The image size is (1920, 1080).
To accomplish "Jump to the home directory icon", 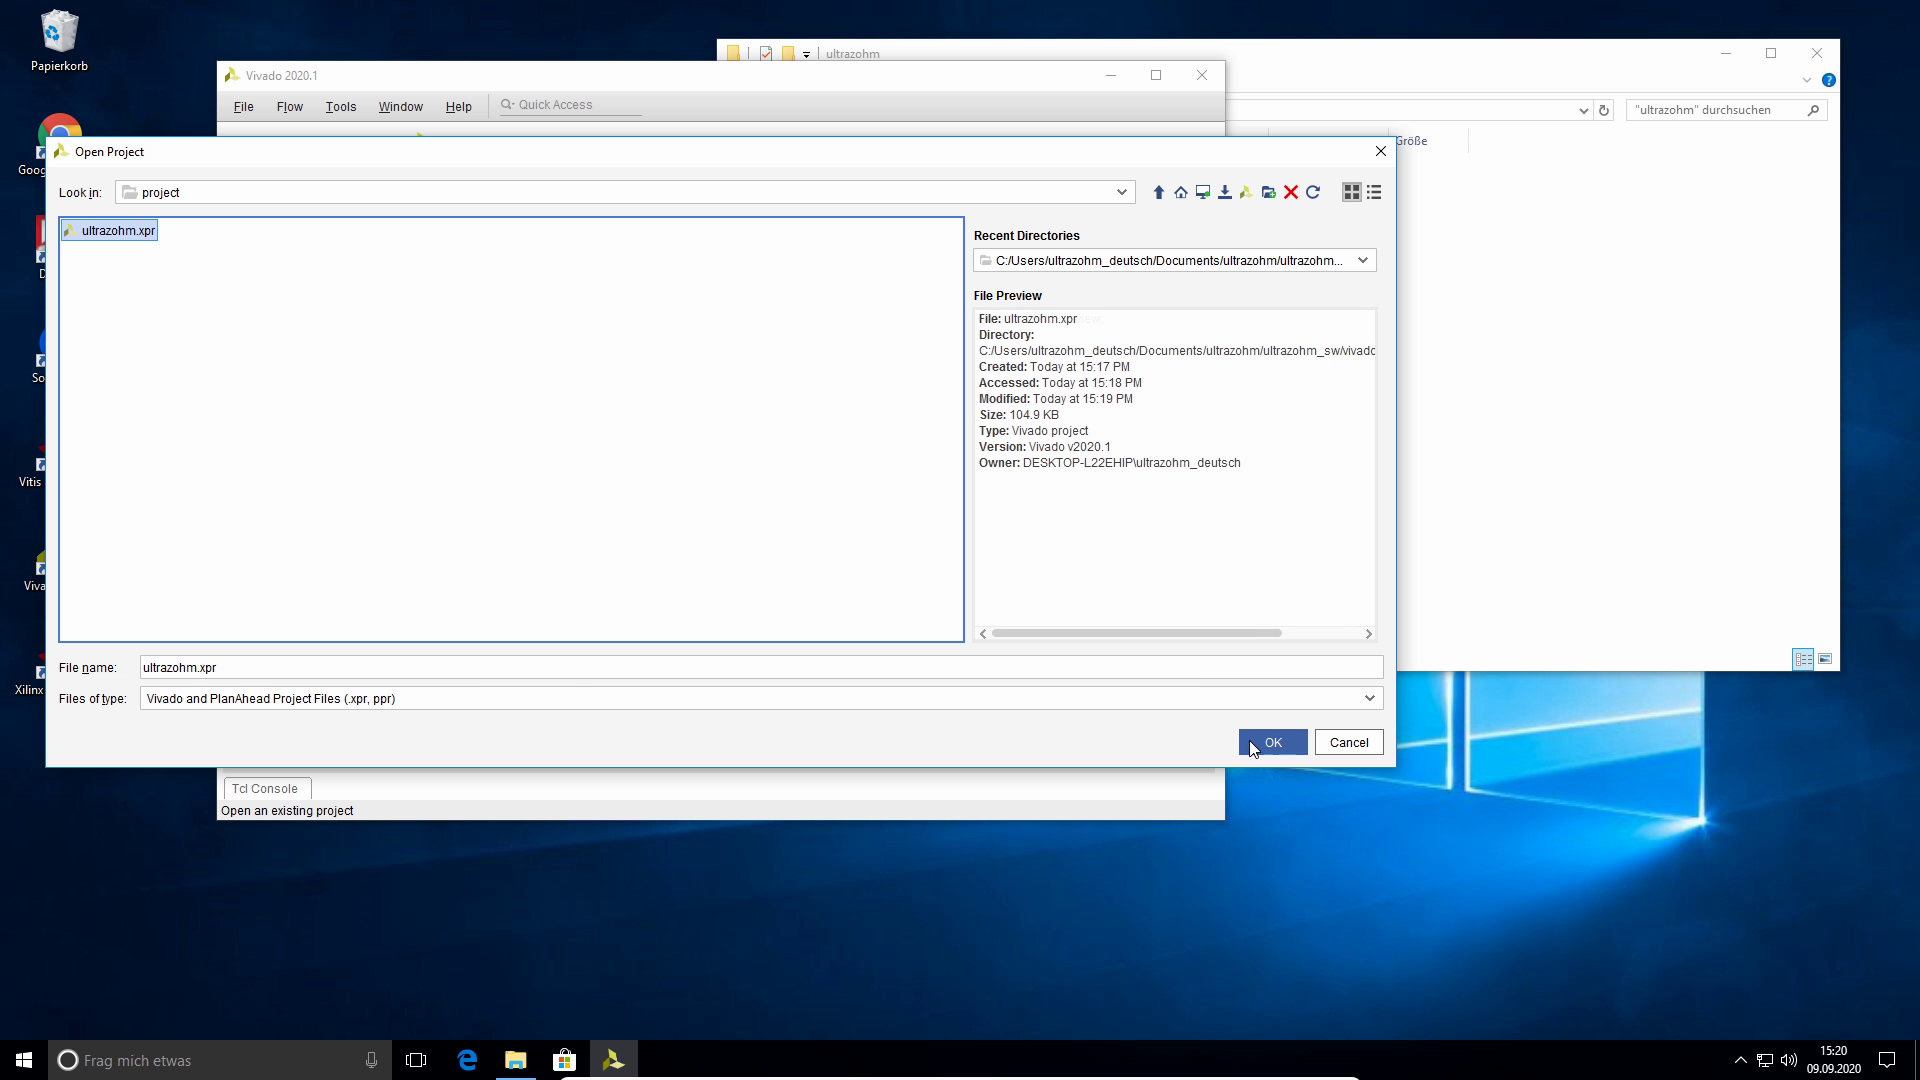I will click(1180, 192).
